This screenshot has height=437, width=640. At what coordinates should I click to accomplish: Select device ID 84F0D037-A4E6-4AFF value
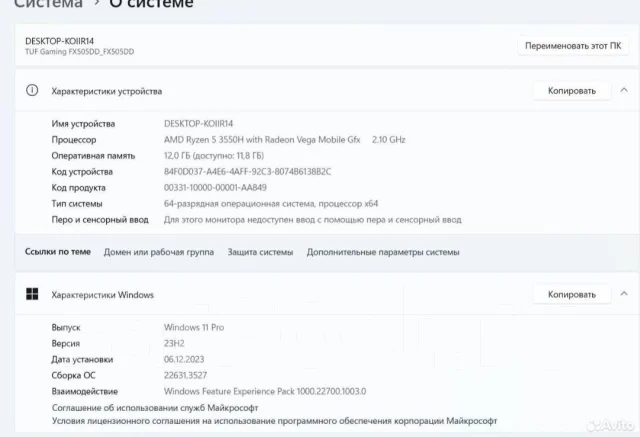(247, 172)
